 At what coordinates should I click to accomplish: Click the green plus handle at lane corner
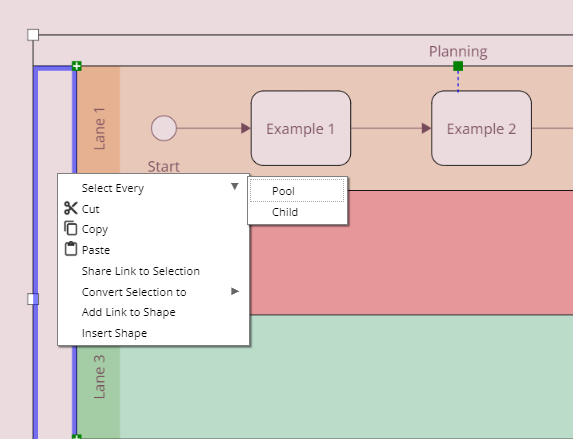click(x=76, y=66)
